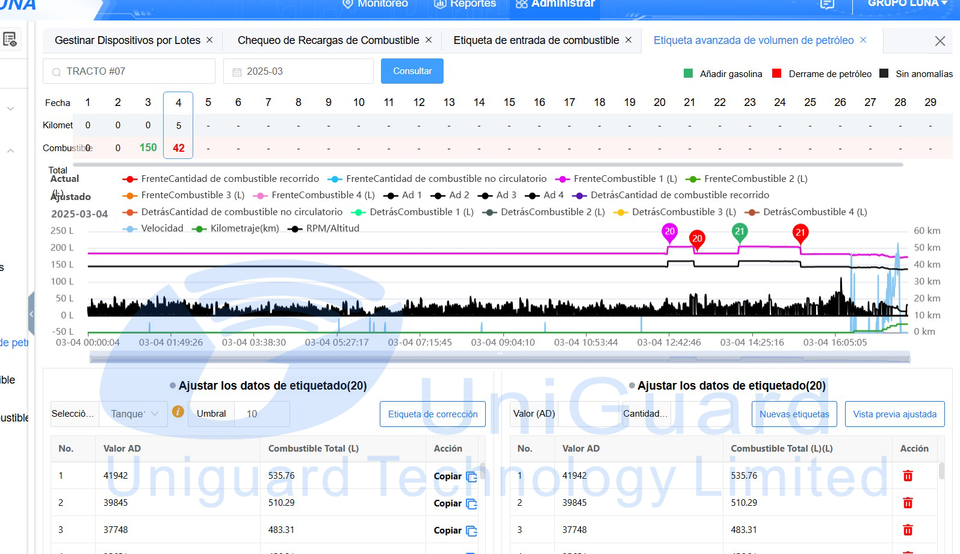The height and width of the screenshot is (554, 960).
Task: Toggle DetrásCombustible 2 (L) legend series
Action: pyautogui.click(x=544, y=212)
